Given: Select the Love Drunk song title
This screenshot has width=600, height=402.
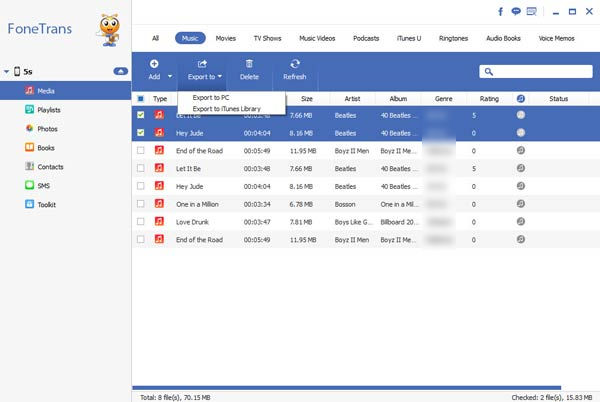Looking at the screenshot, I should click(x=192, y=222).
